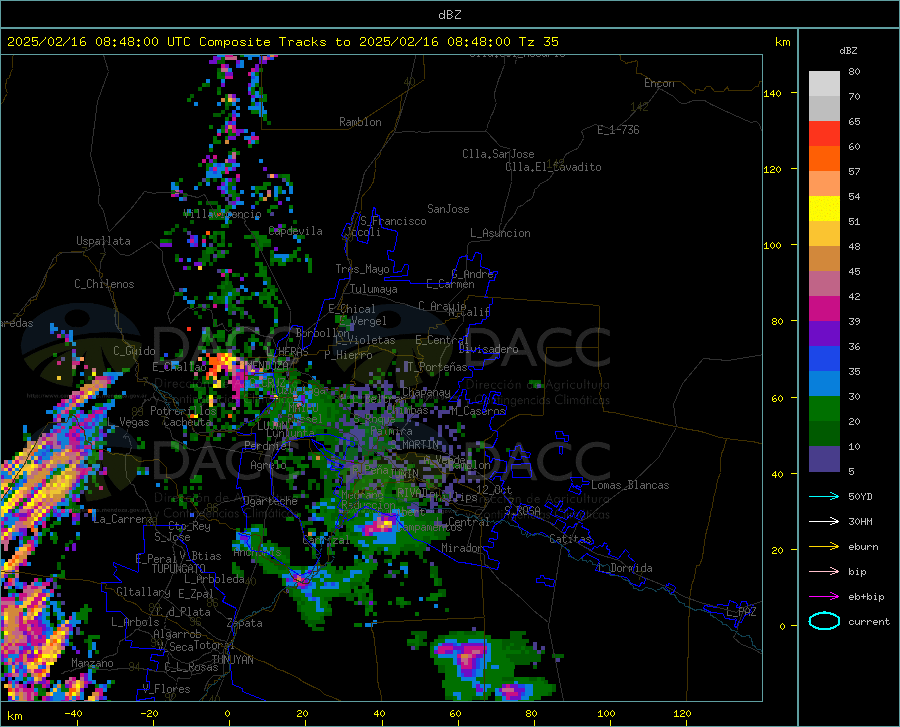Click the 'Ugarteche' map label
The height and width of the screenshot is (727, 900).
point(270,501)
